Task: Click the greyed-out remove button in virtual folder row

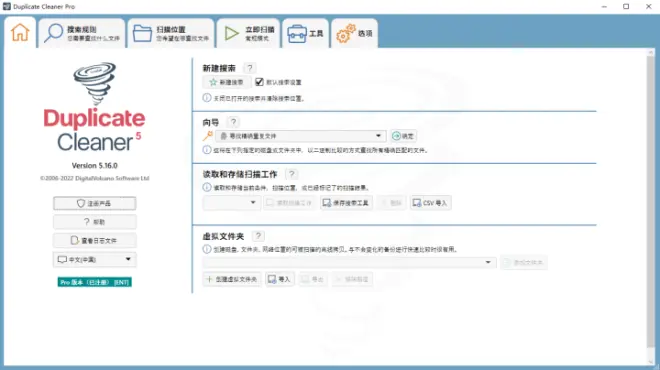Action: tap(352, 279)
